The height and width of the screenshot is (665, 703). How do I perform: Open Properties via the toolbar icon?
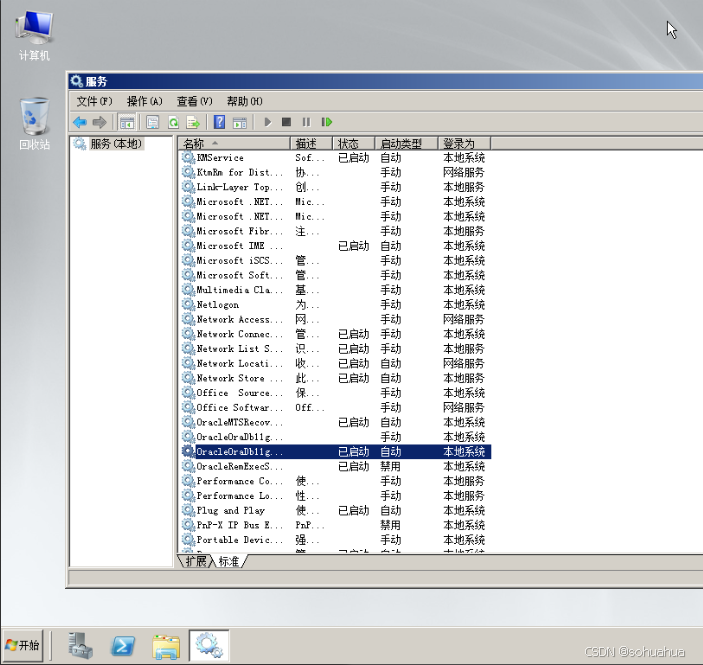click(x=152, y=122)
